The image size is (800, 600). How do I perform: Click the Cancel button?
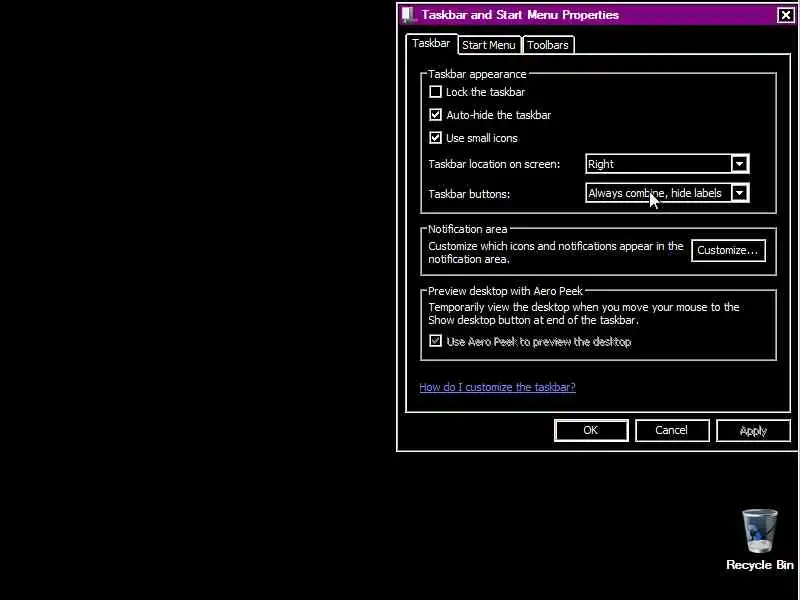671,431
